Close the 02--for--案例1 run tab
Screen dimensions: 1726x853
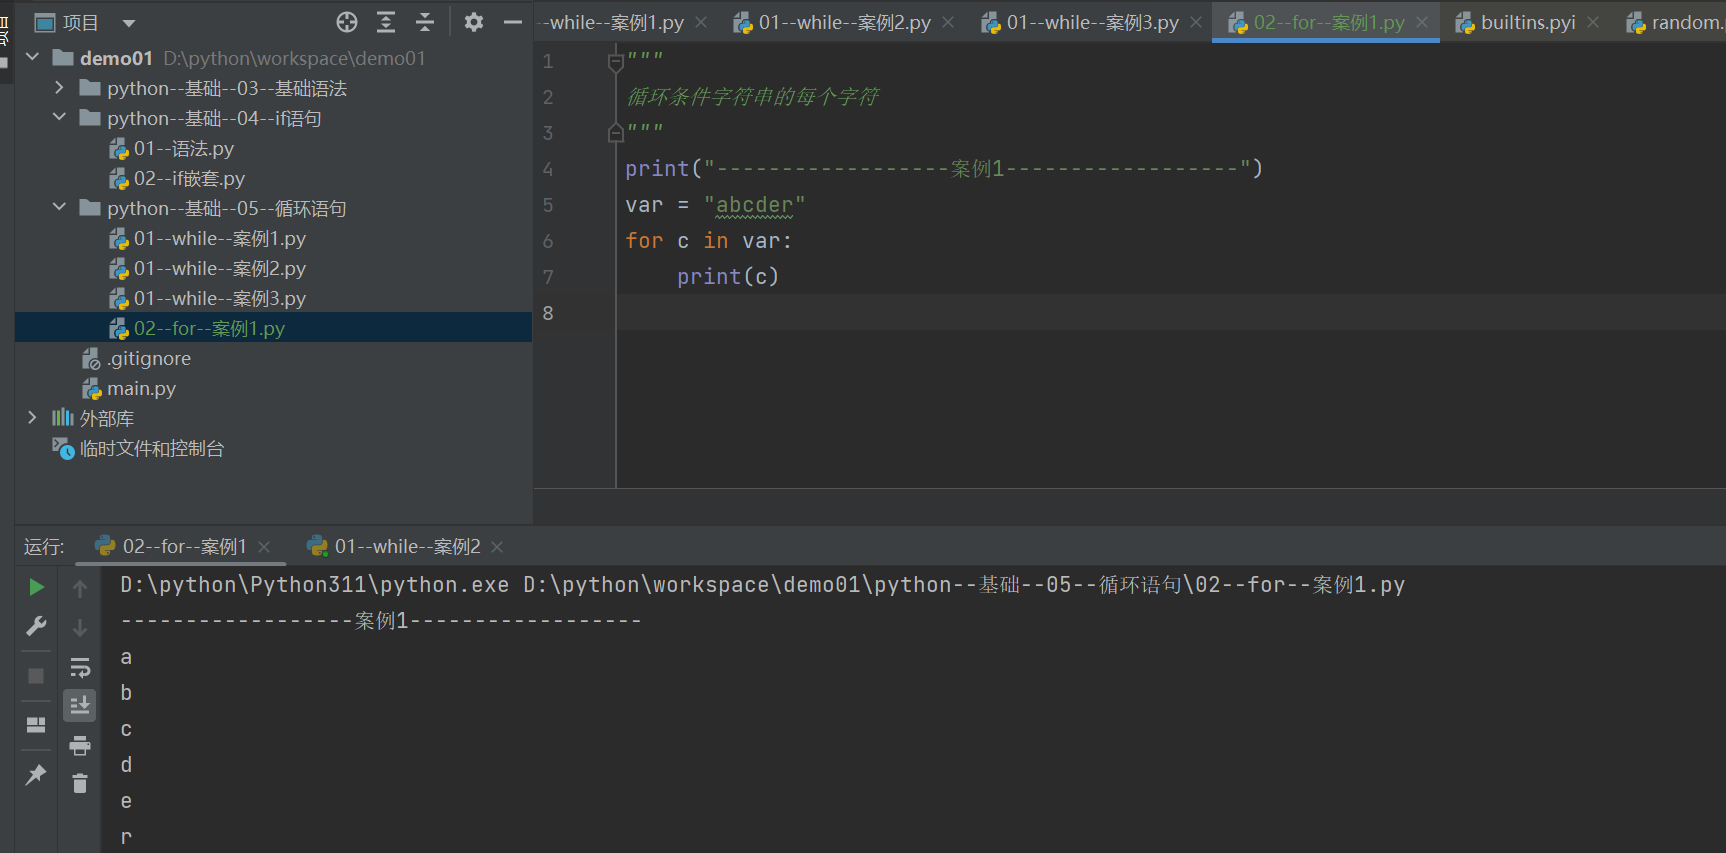(x=264, y=547)
